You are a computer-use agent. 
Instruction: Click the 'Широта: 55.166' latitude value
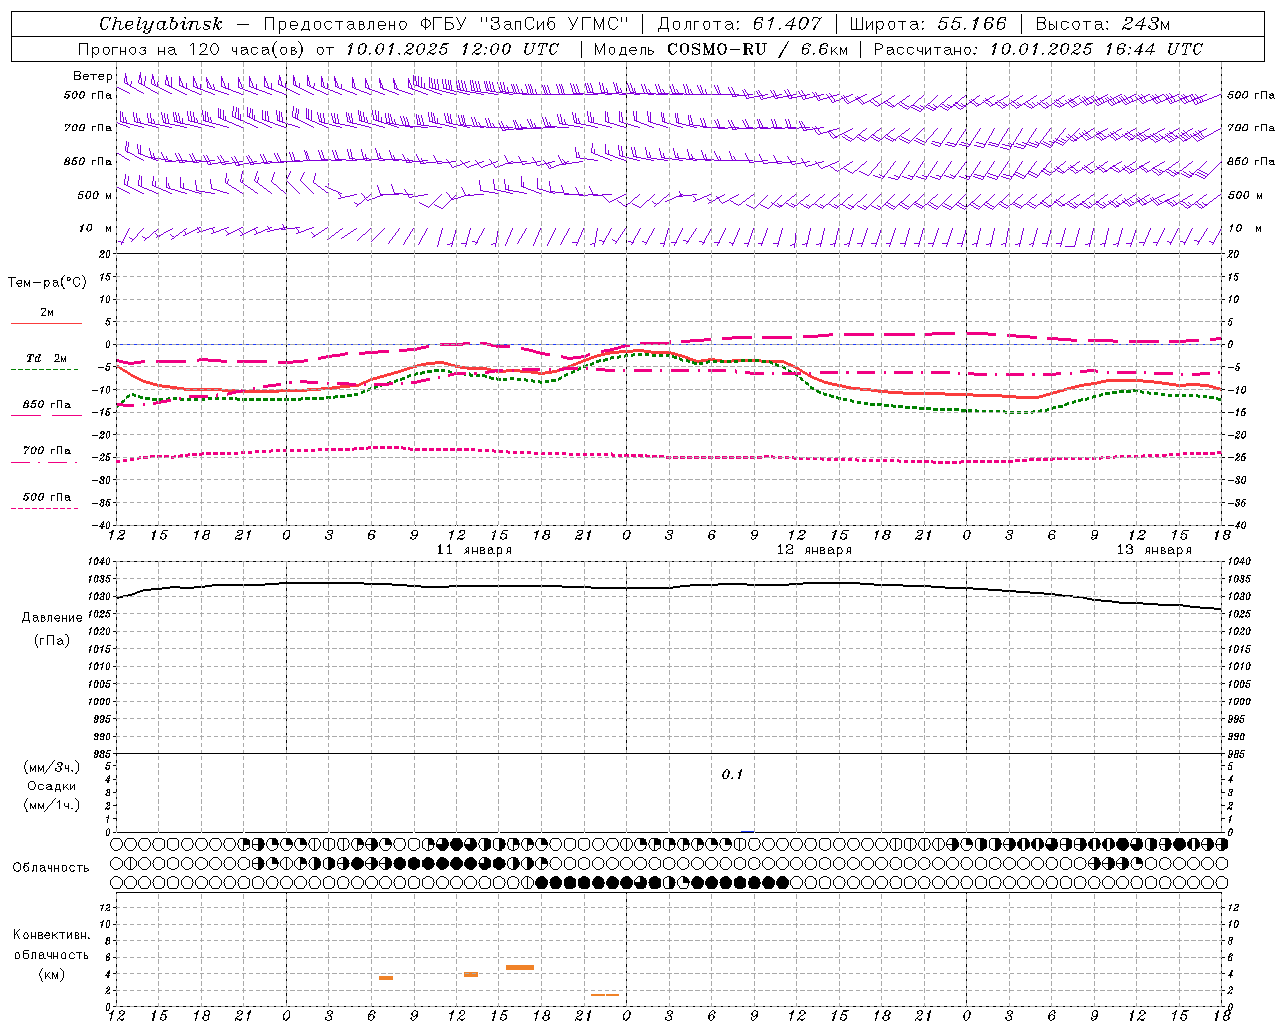928,24
